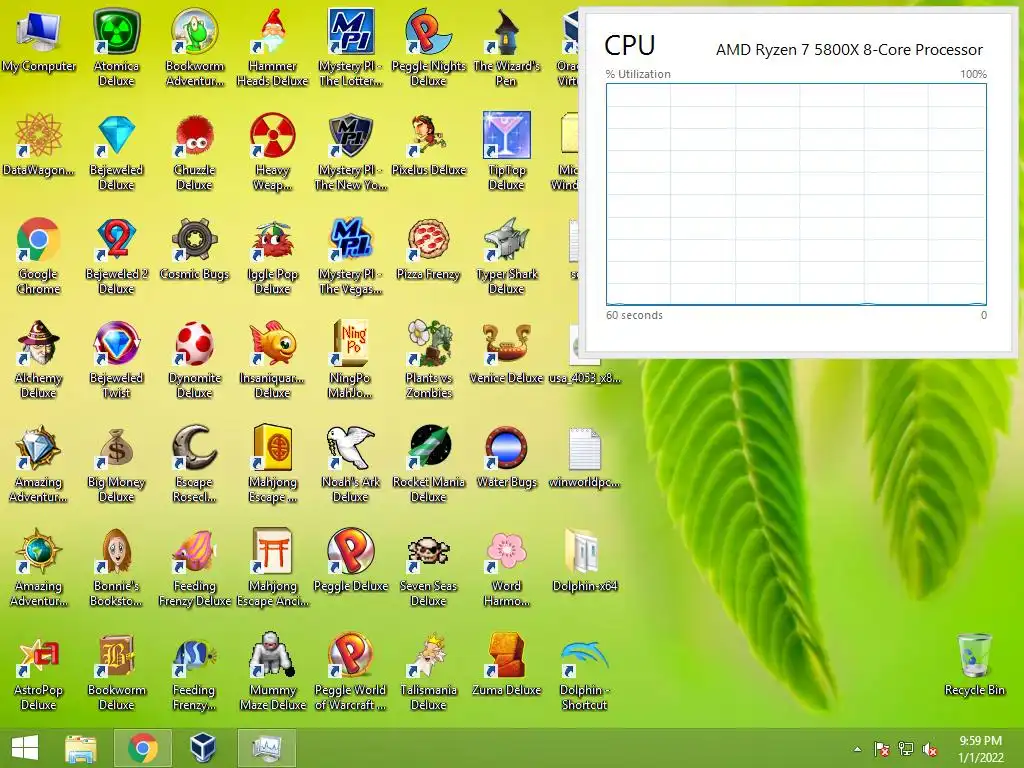1024x768 pixels.
Task: Select Peggle World of Warcraft icon
Action: click(x=351, y=656)
